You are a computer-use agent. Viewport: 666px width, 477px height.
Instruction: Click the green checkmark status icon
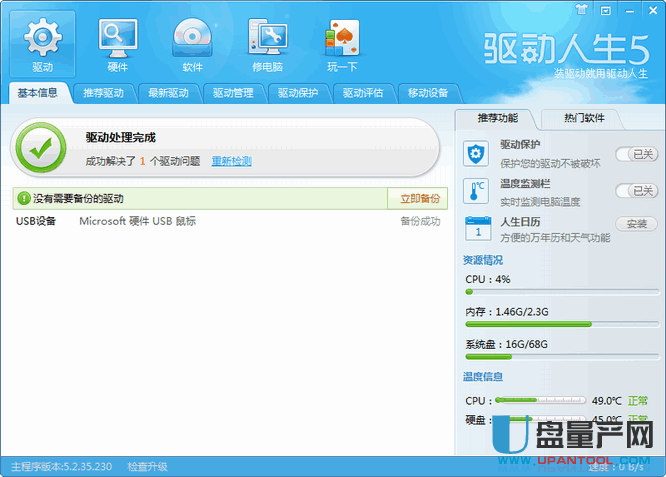[x=41, y=147]
